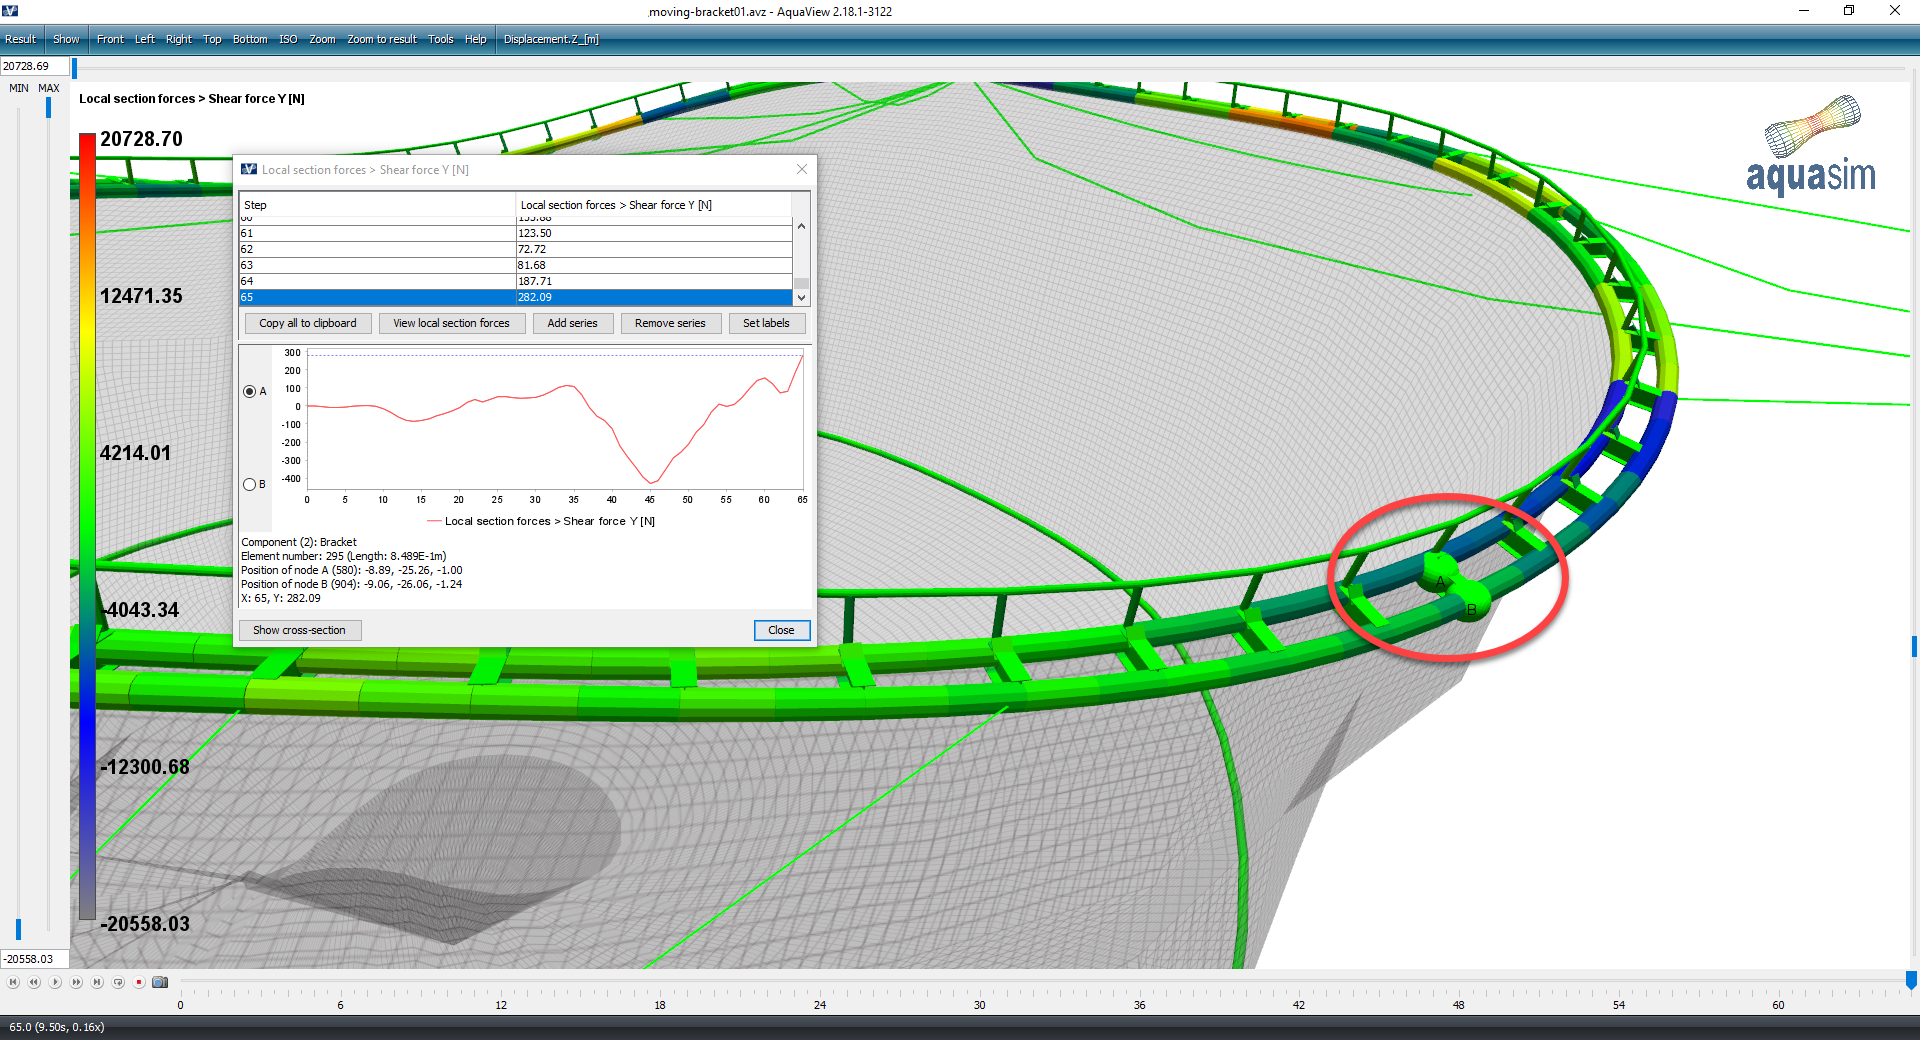Click the Close button in dialog
Screen dimensions: 1920x1040
781,630
